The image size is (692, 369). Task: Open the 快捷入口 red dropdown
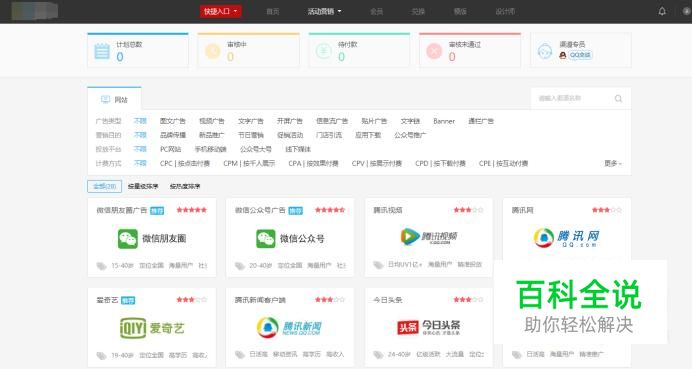click(x=220, y=11)
